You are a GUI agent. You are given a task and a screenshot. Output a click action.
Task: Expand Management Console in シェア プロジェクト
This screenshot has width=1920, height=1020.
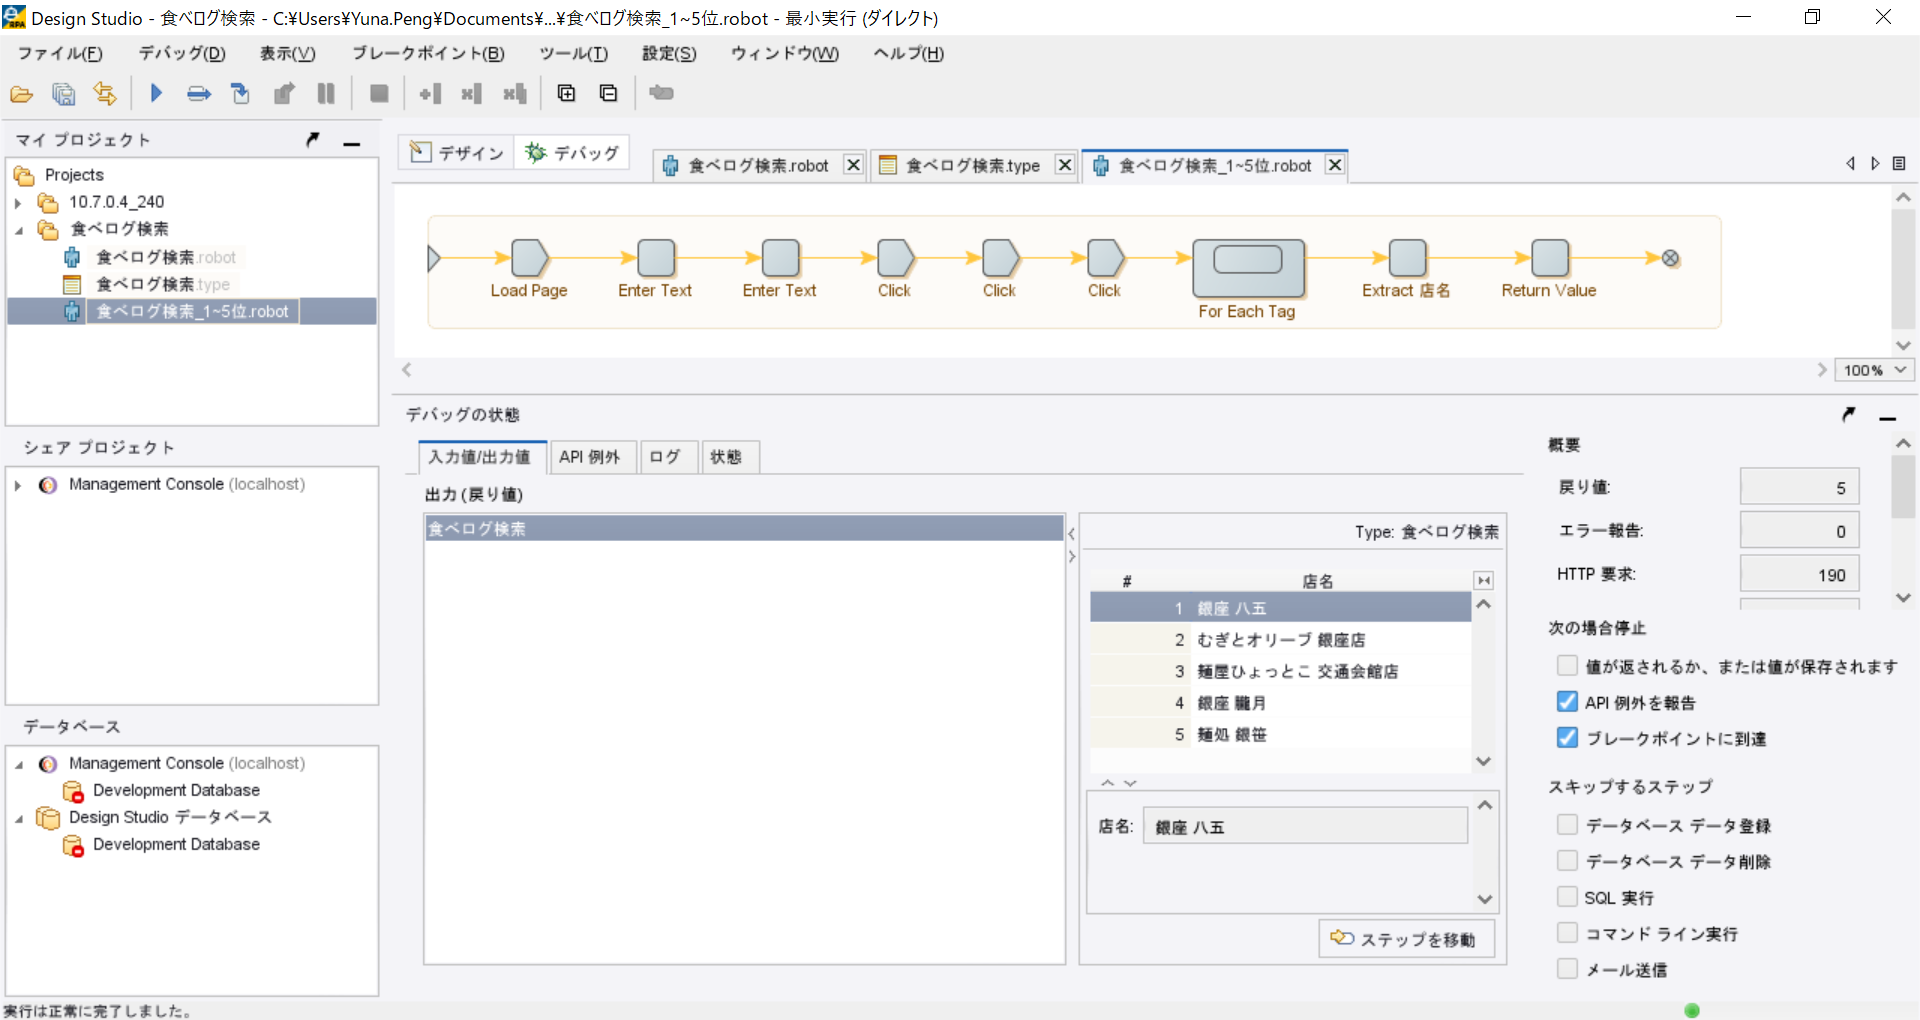[18, 485]
